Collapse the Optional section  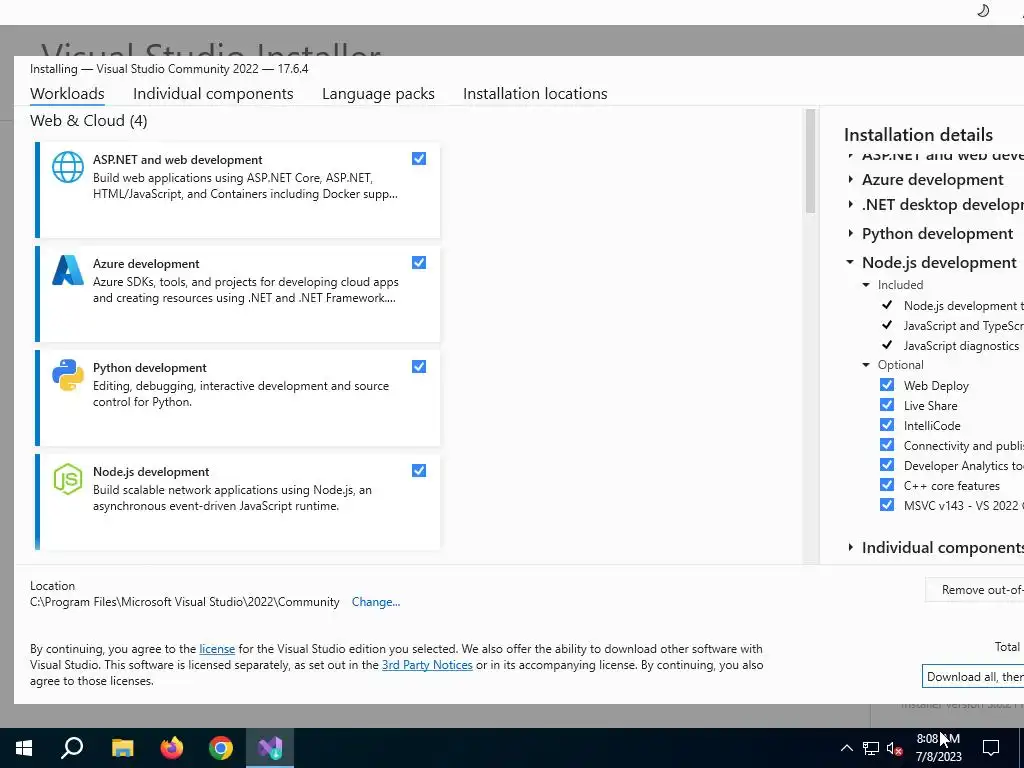[866, 365]
